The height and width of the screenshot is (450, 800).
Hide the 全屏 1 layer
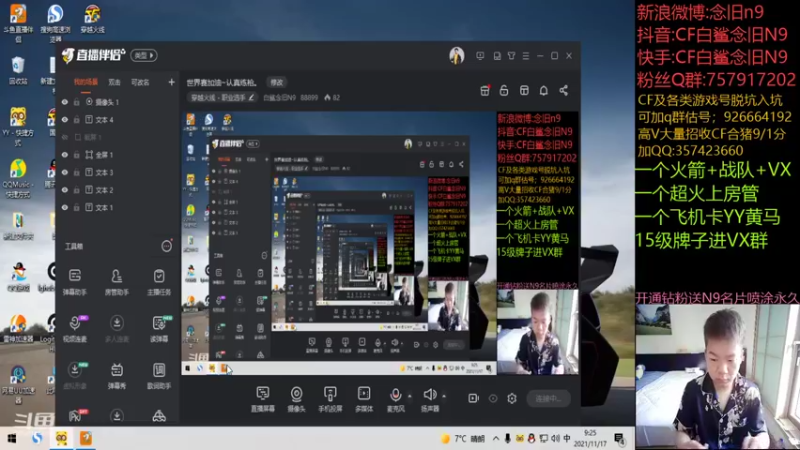pyautogui.click(x=65, y=155)
